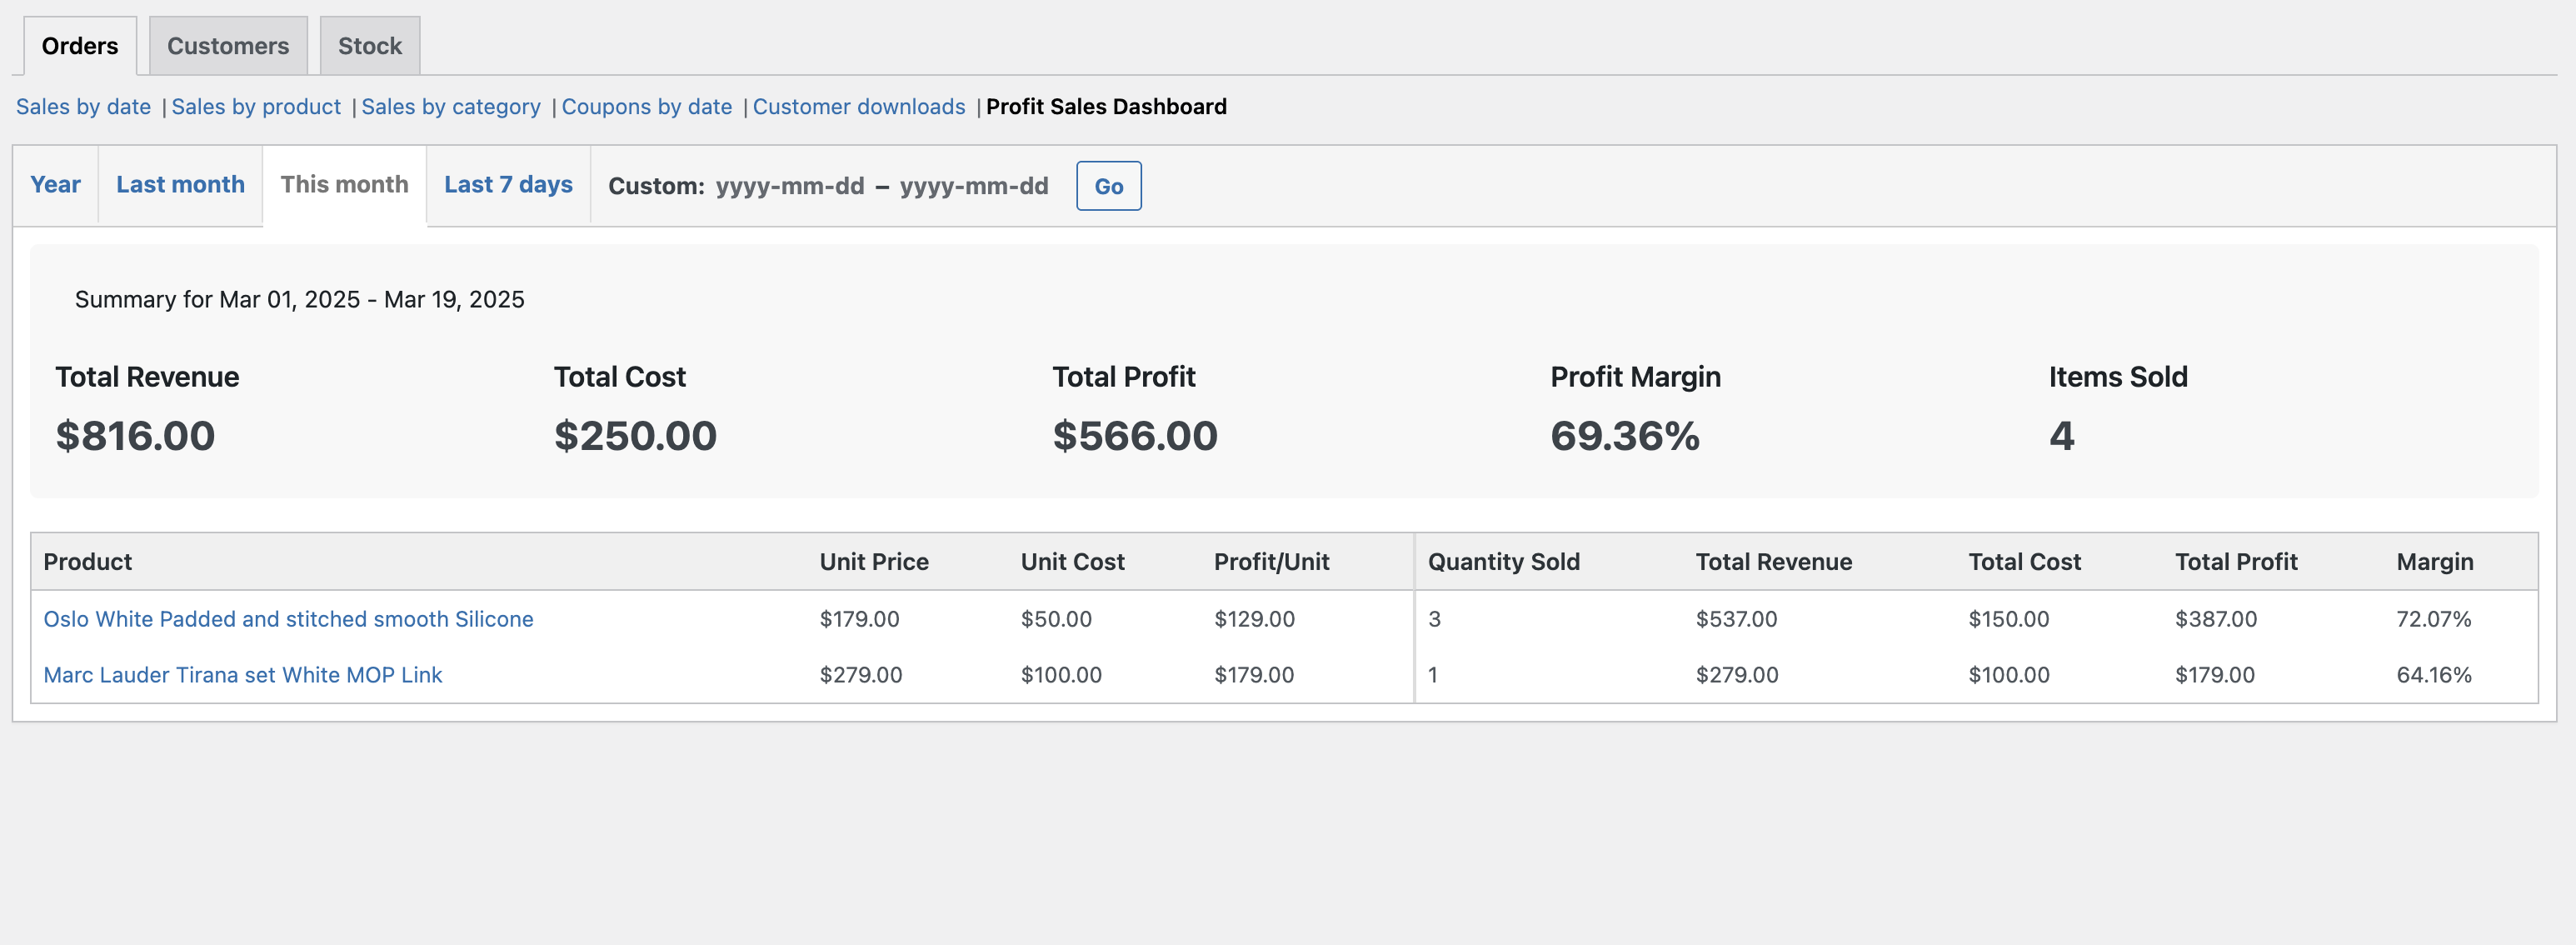This screenshot has width=2576, height=945.
Task: Click the $129.00 profit per unit cell
Action: (1254, 619)
